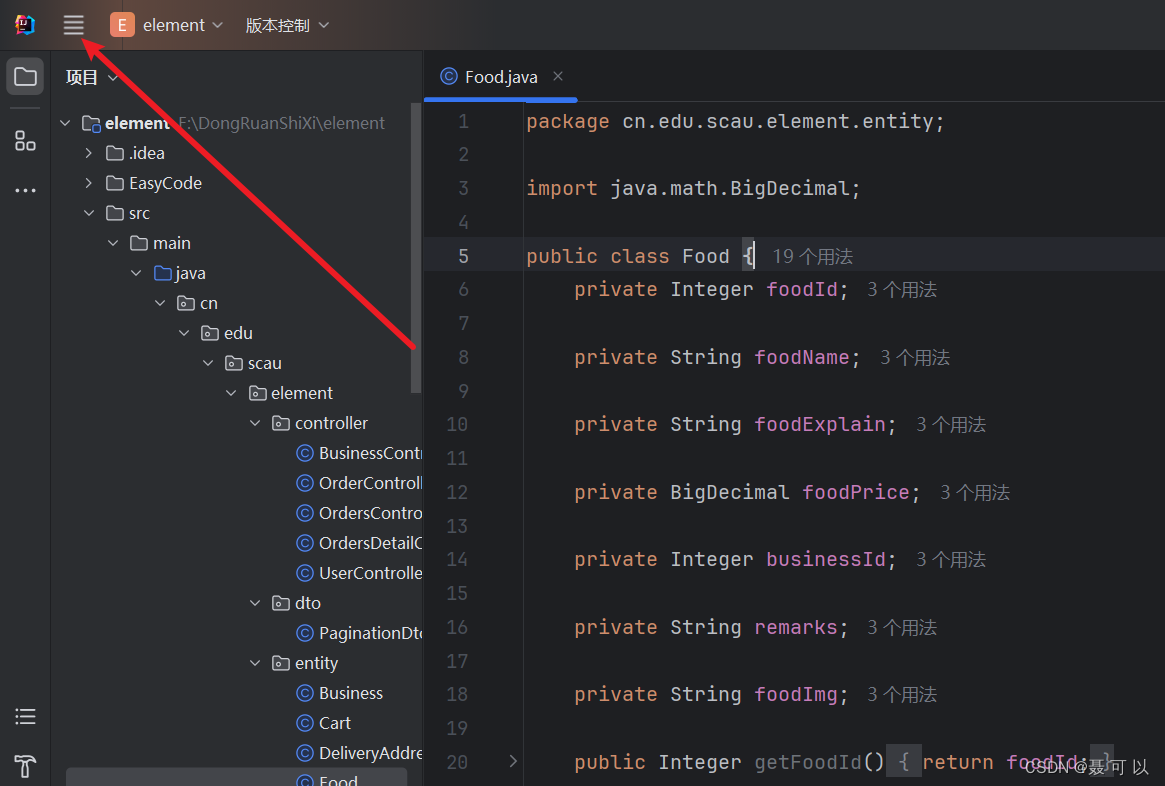Open the TODO list tool window icon
Image resolution: width=1165 pixels, height=786 pixels.
tap(25, 716)
